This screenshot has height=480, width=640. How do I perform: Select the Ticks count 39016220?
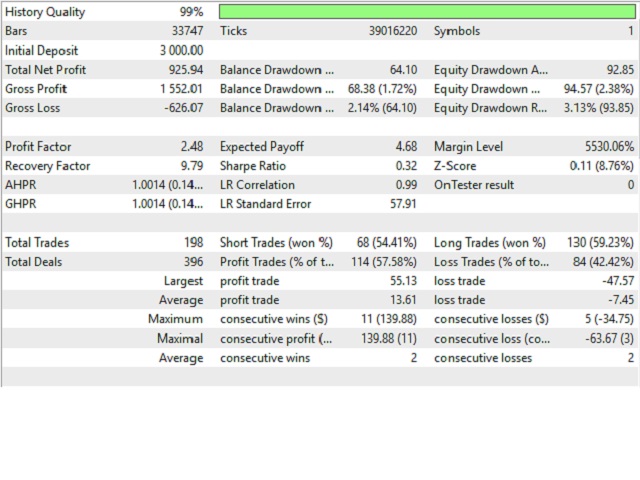click(393, 31)
